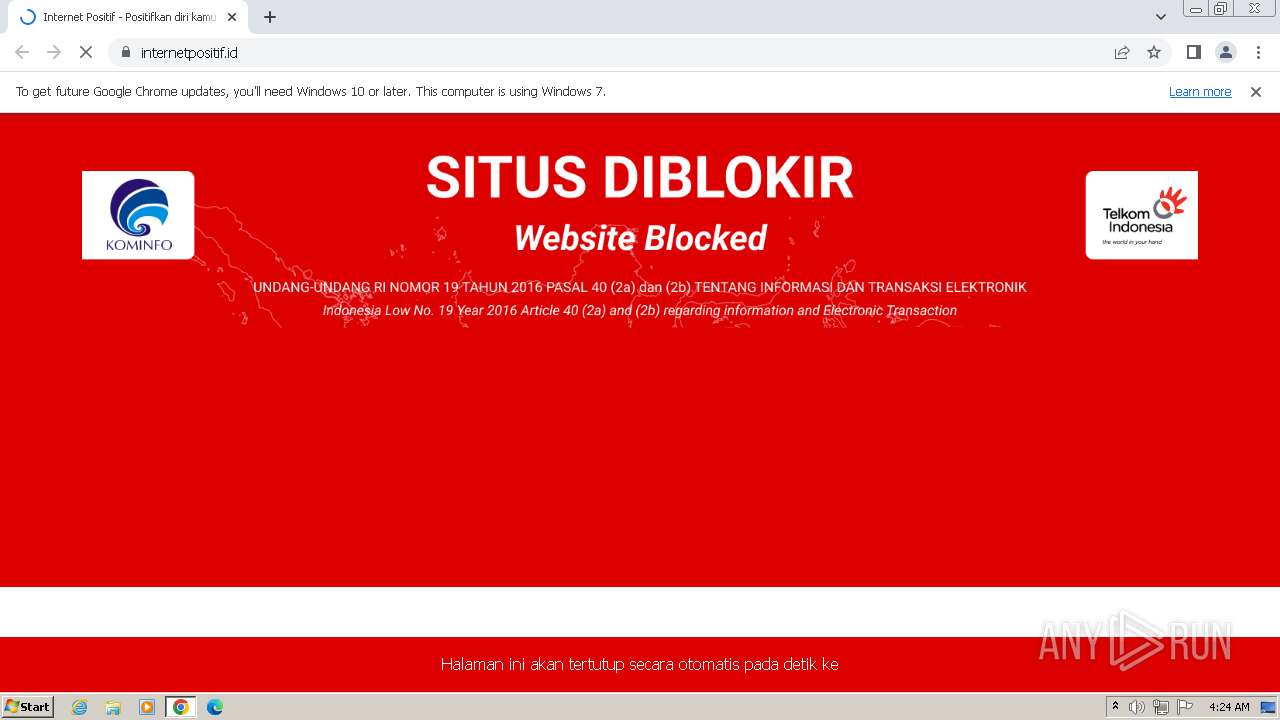This screenshot has height=720, width=1280.
Task: Click the Telkom Indonesia logo
Action: pyautogui.click(x=1142, y=215)
